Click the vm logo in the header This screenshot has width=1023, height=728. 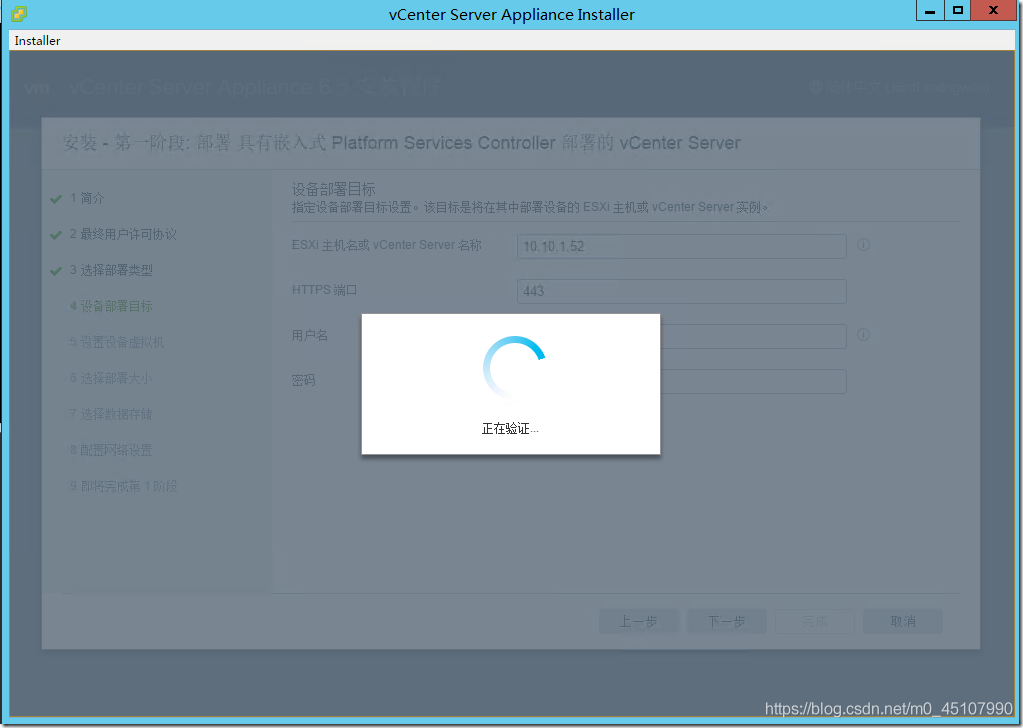tap(37, 87)
